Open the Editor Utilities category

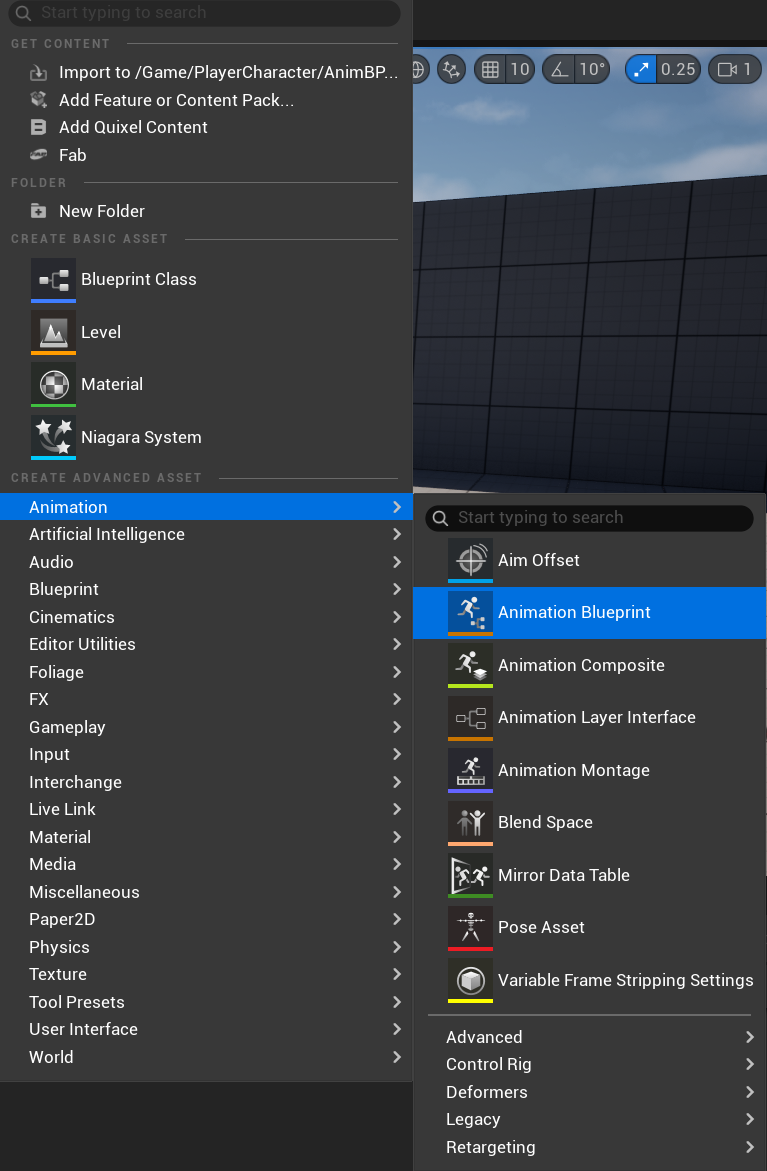coord(206,644)
